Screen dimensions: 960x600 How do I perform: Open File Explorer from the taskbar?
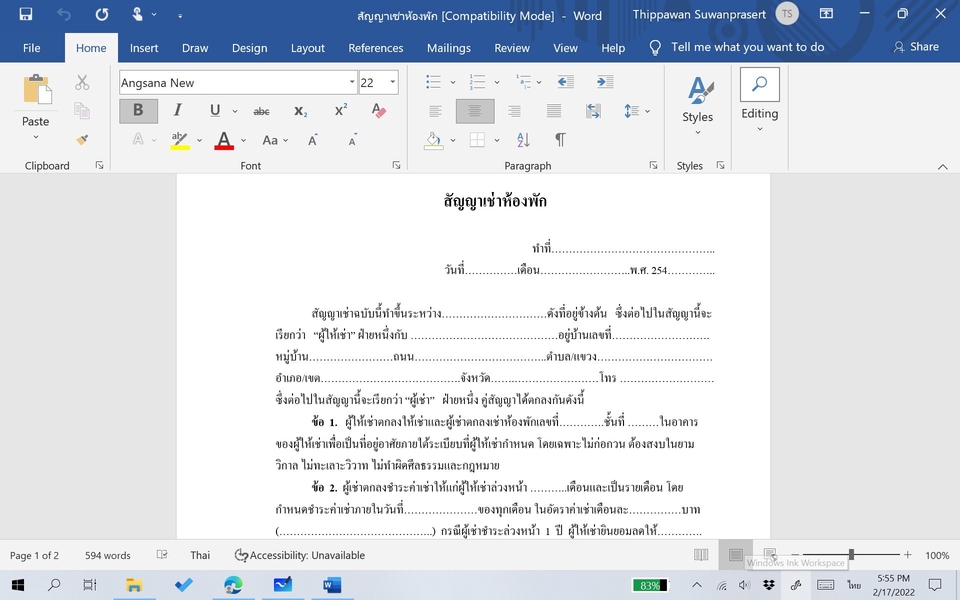133,585
